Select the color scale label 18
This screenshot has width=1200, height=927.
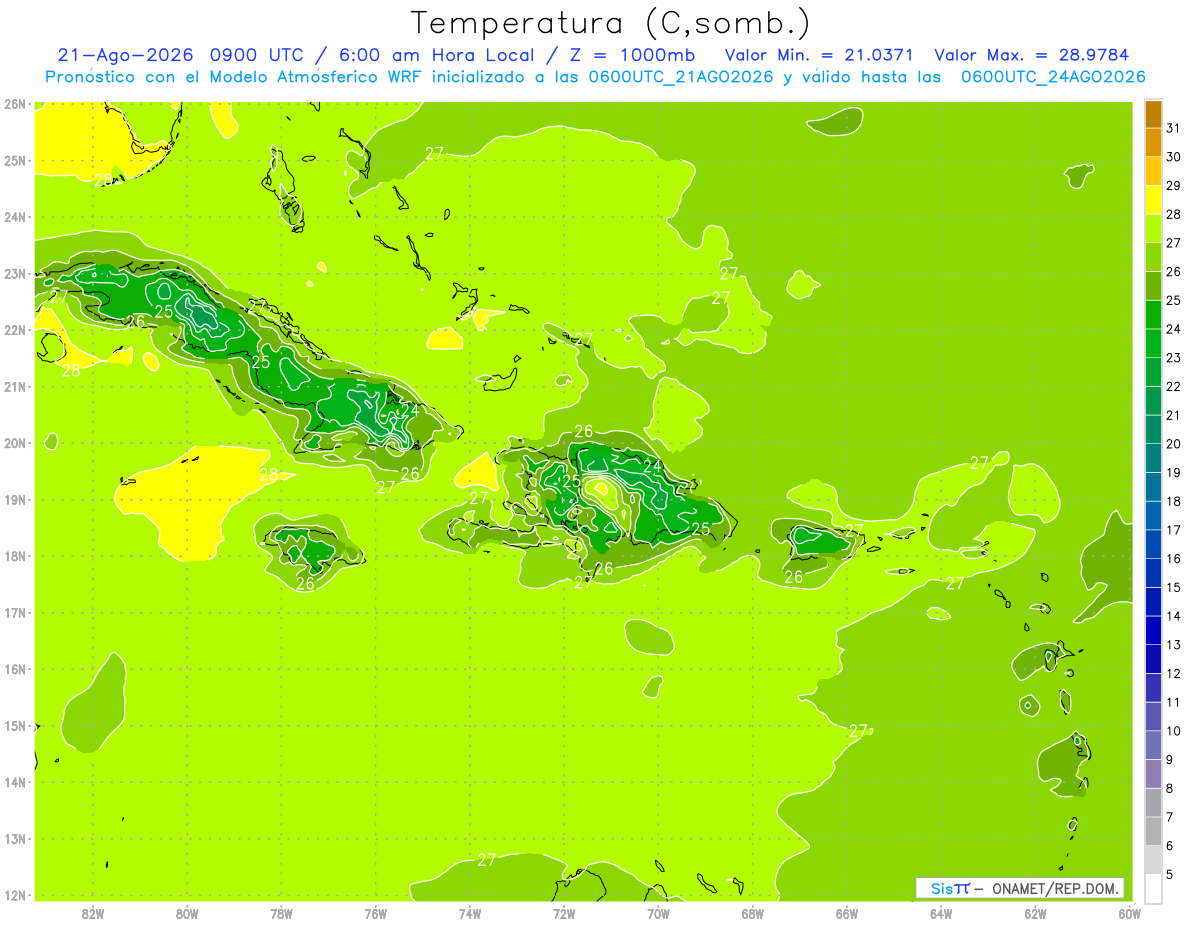(x=1173, y=501)
